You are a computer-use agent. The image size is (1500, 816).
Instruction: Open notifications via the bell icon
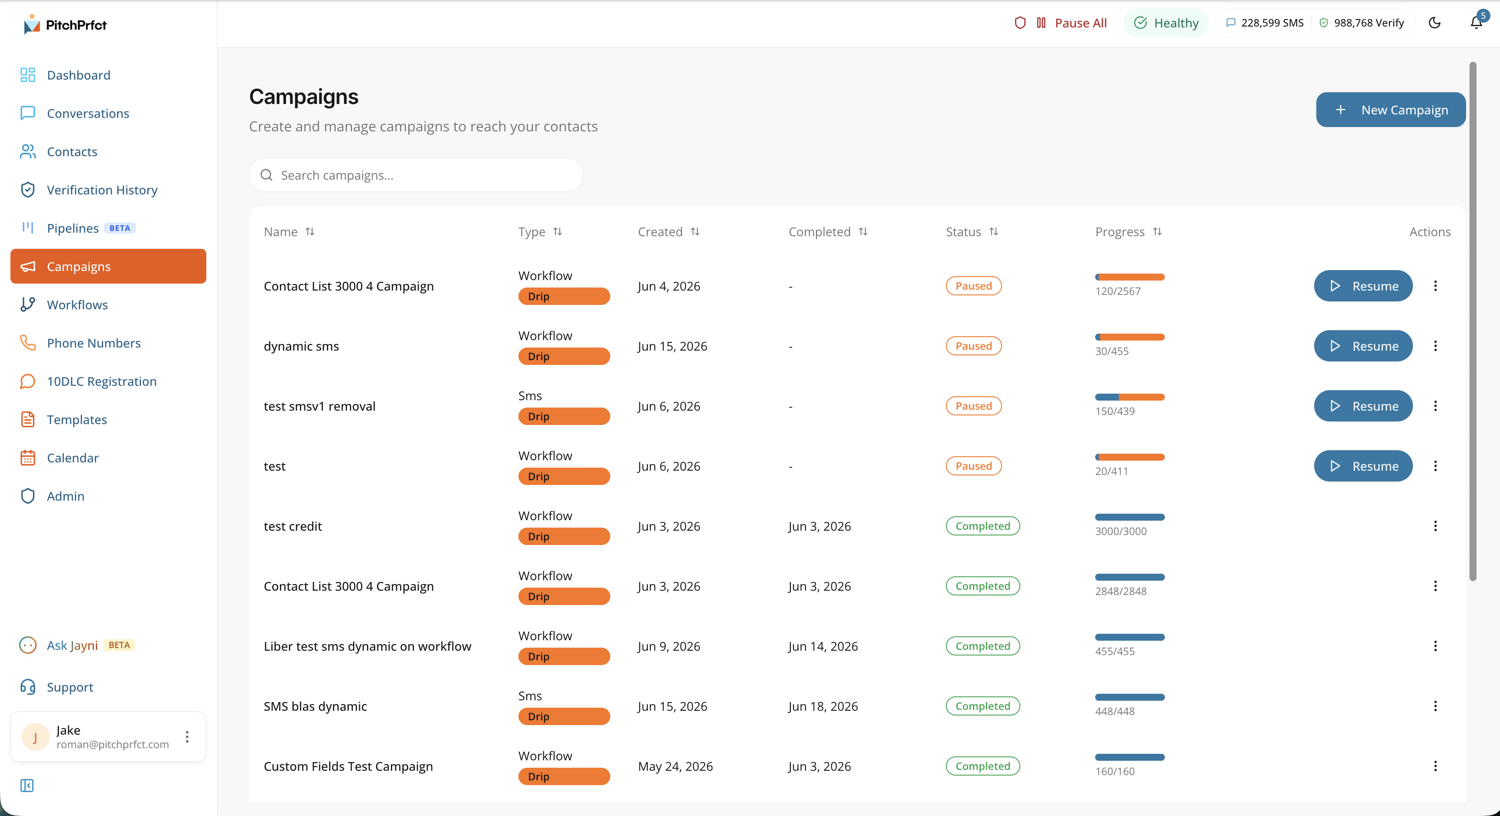(x=1477, y=22)
